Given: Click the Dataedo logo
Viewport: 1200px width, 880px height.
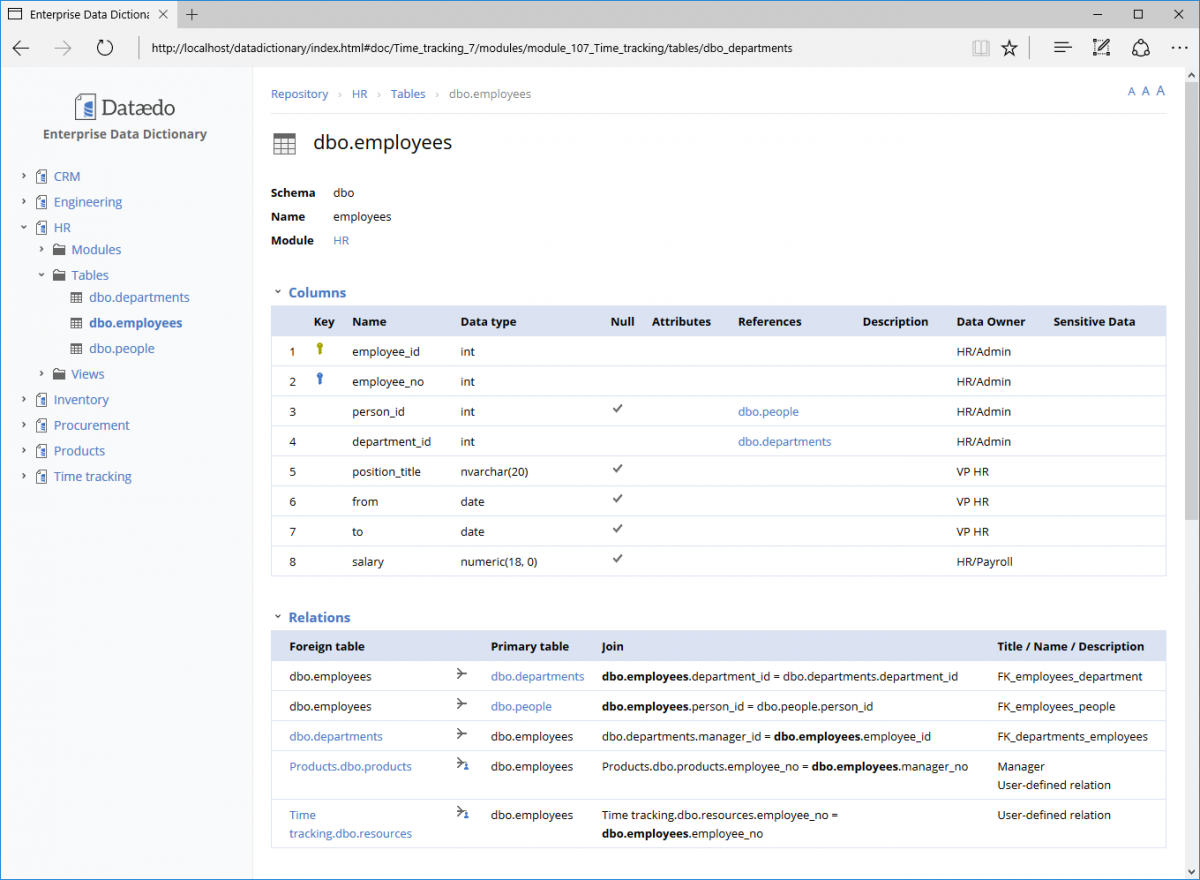Looking at the screenshot, I should click(124, 106).
